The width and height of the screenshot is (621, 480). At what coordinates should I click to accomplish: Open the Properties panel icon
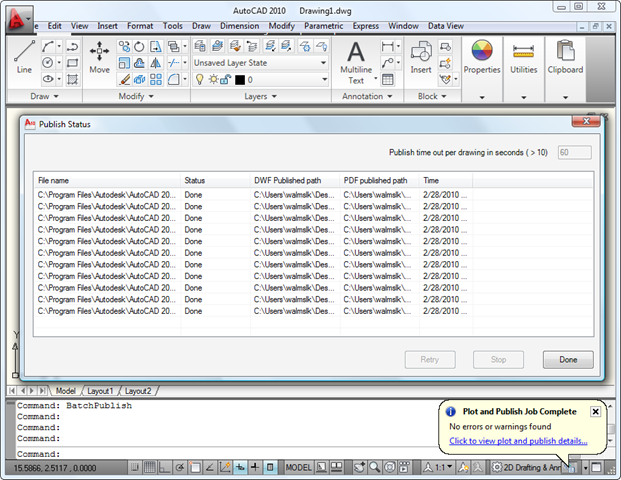[481, 58]
